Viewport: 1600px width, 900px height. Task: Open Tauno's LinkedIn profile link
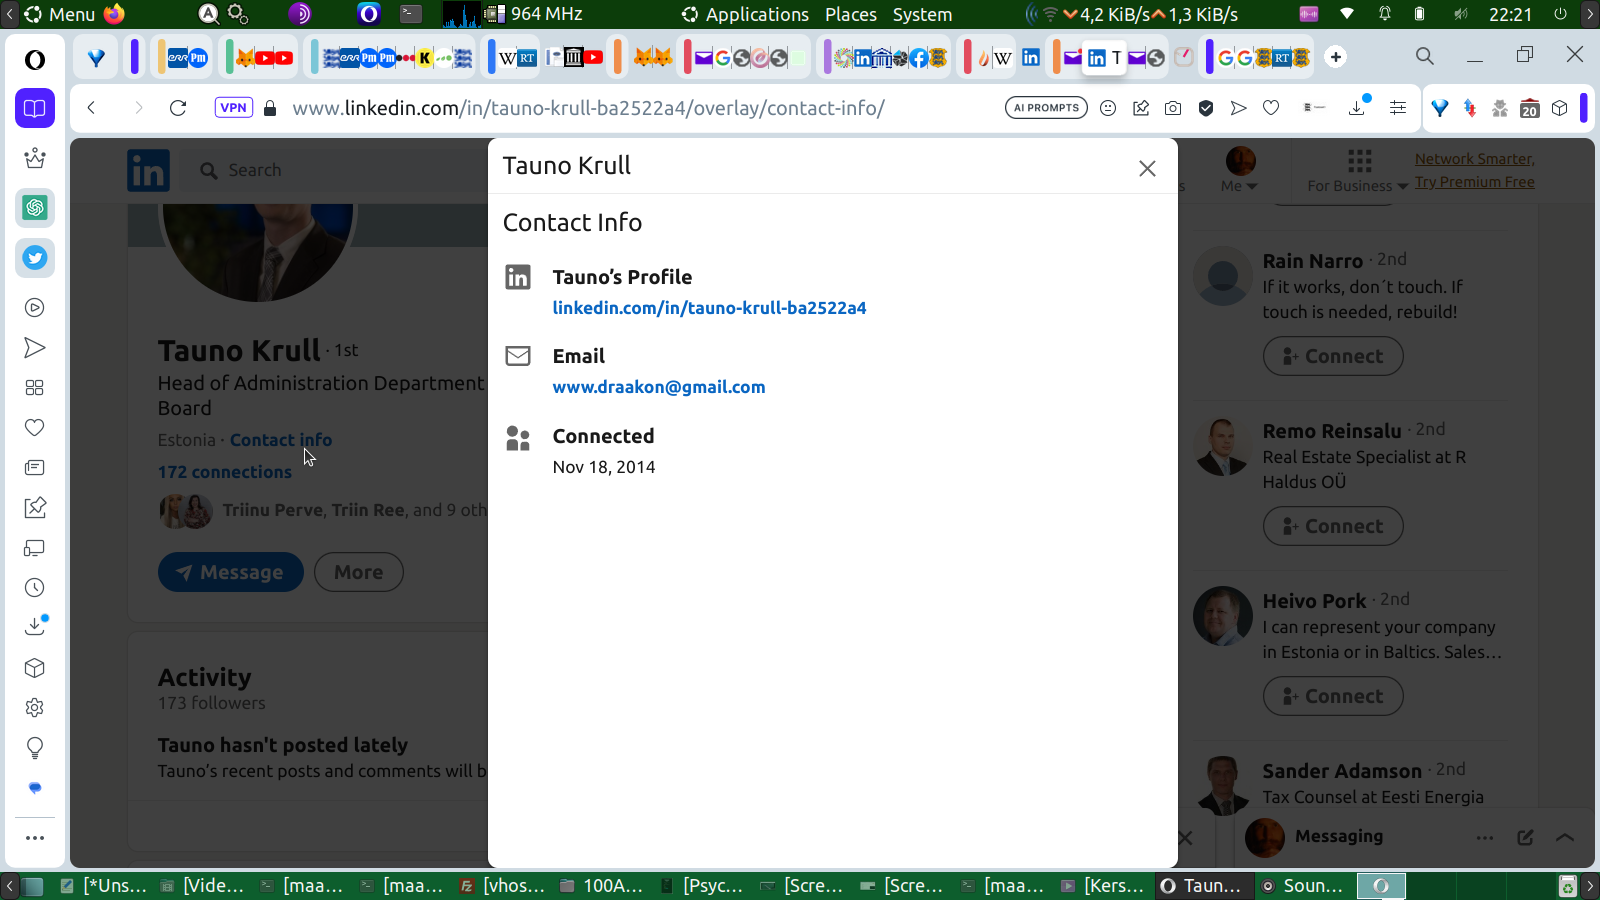point(709,308)
